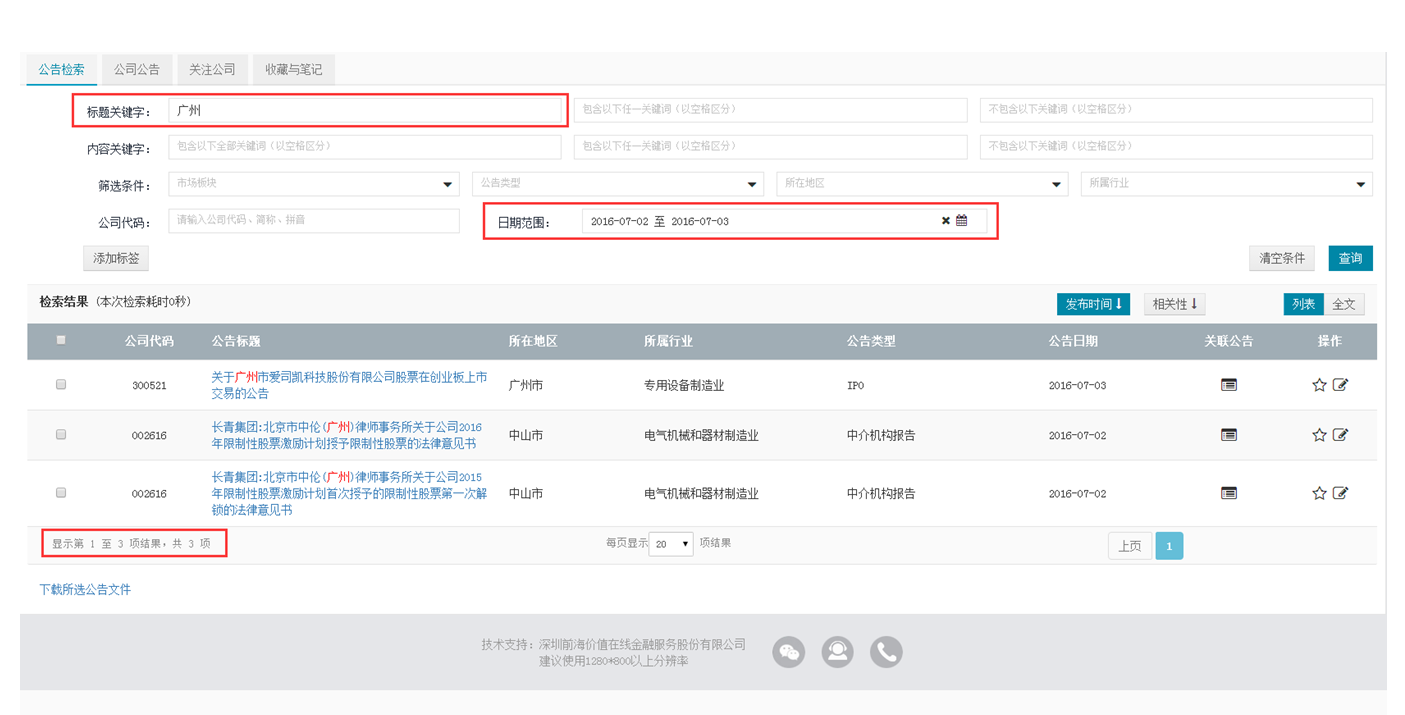The height and width of the screenshot is (715, 1405).
Task: Switch to the 公司公告 tab
Action: click(x=137, y=70)
